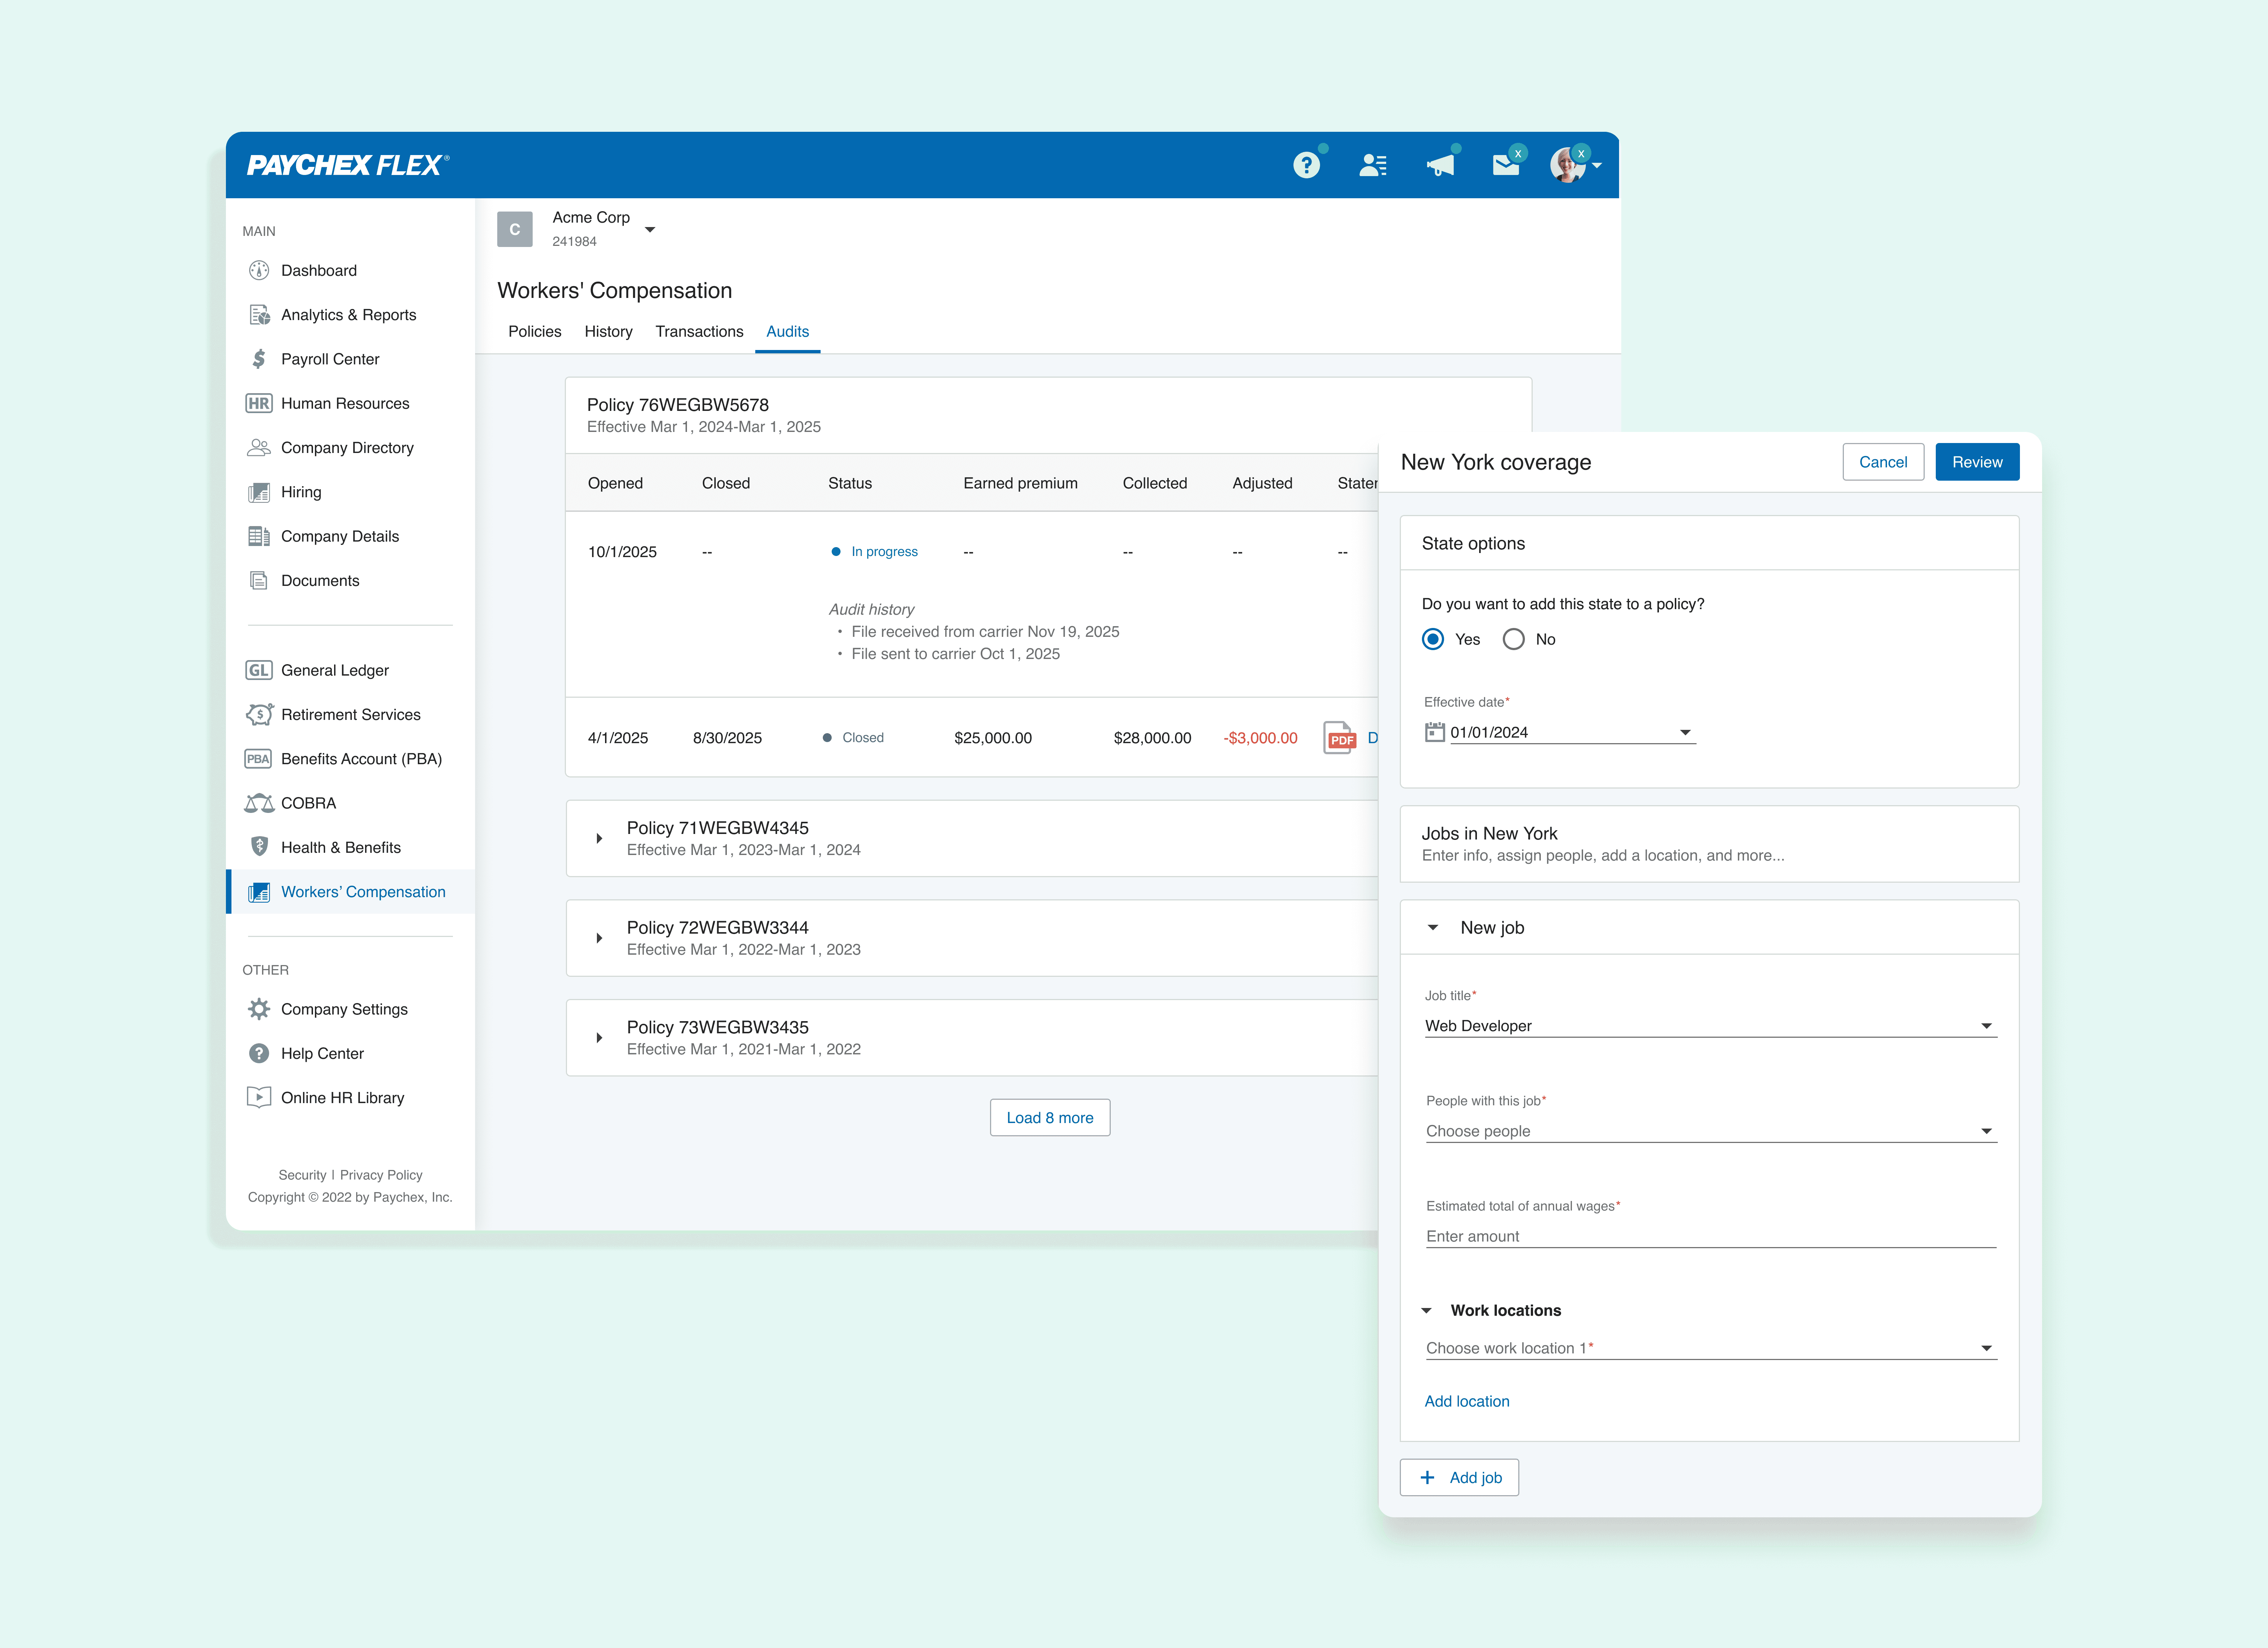
Task: Open the messages envelope icon
Action: (1506, 165)
